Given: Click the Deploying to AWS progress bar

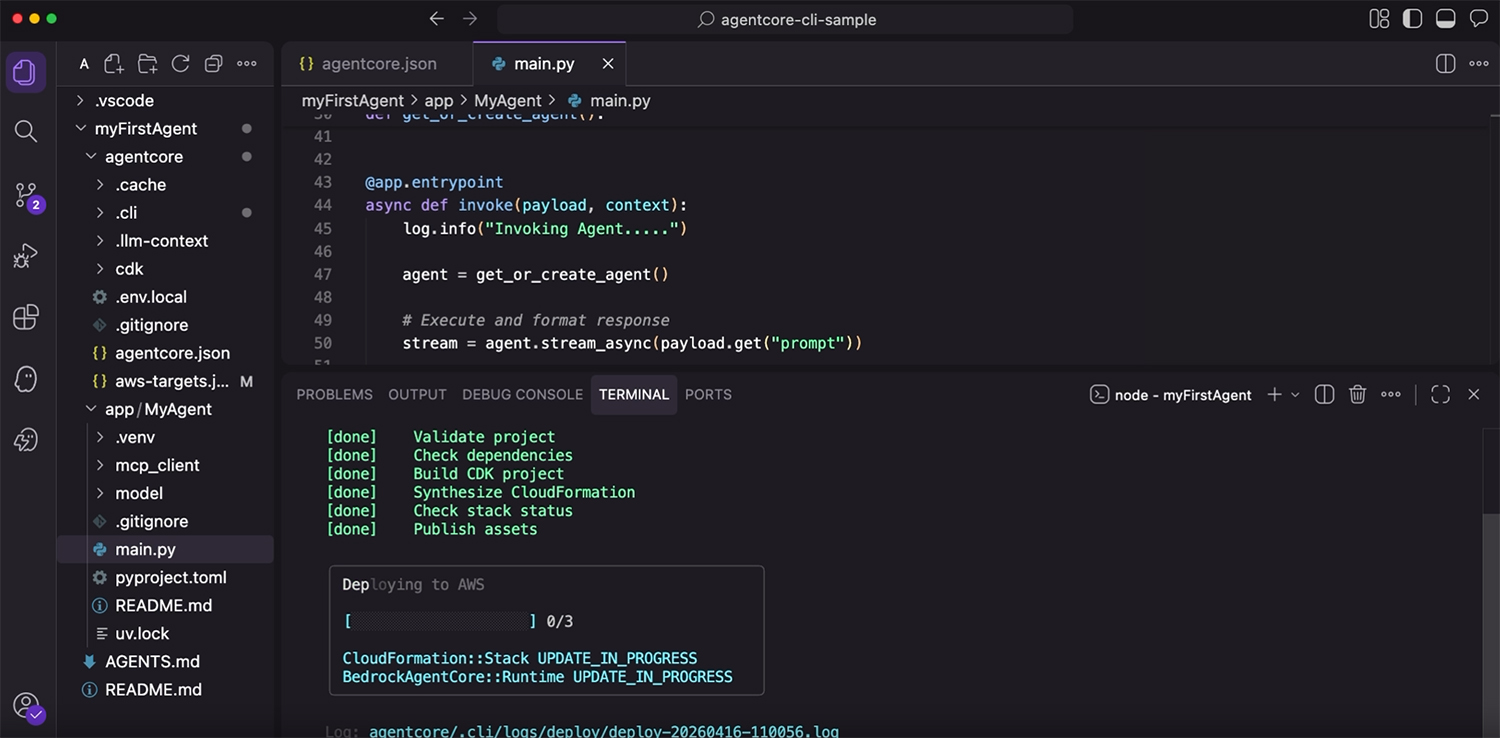Looking at the screenshot, I should 440,620.
